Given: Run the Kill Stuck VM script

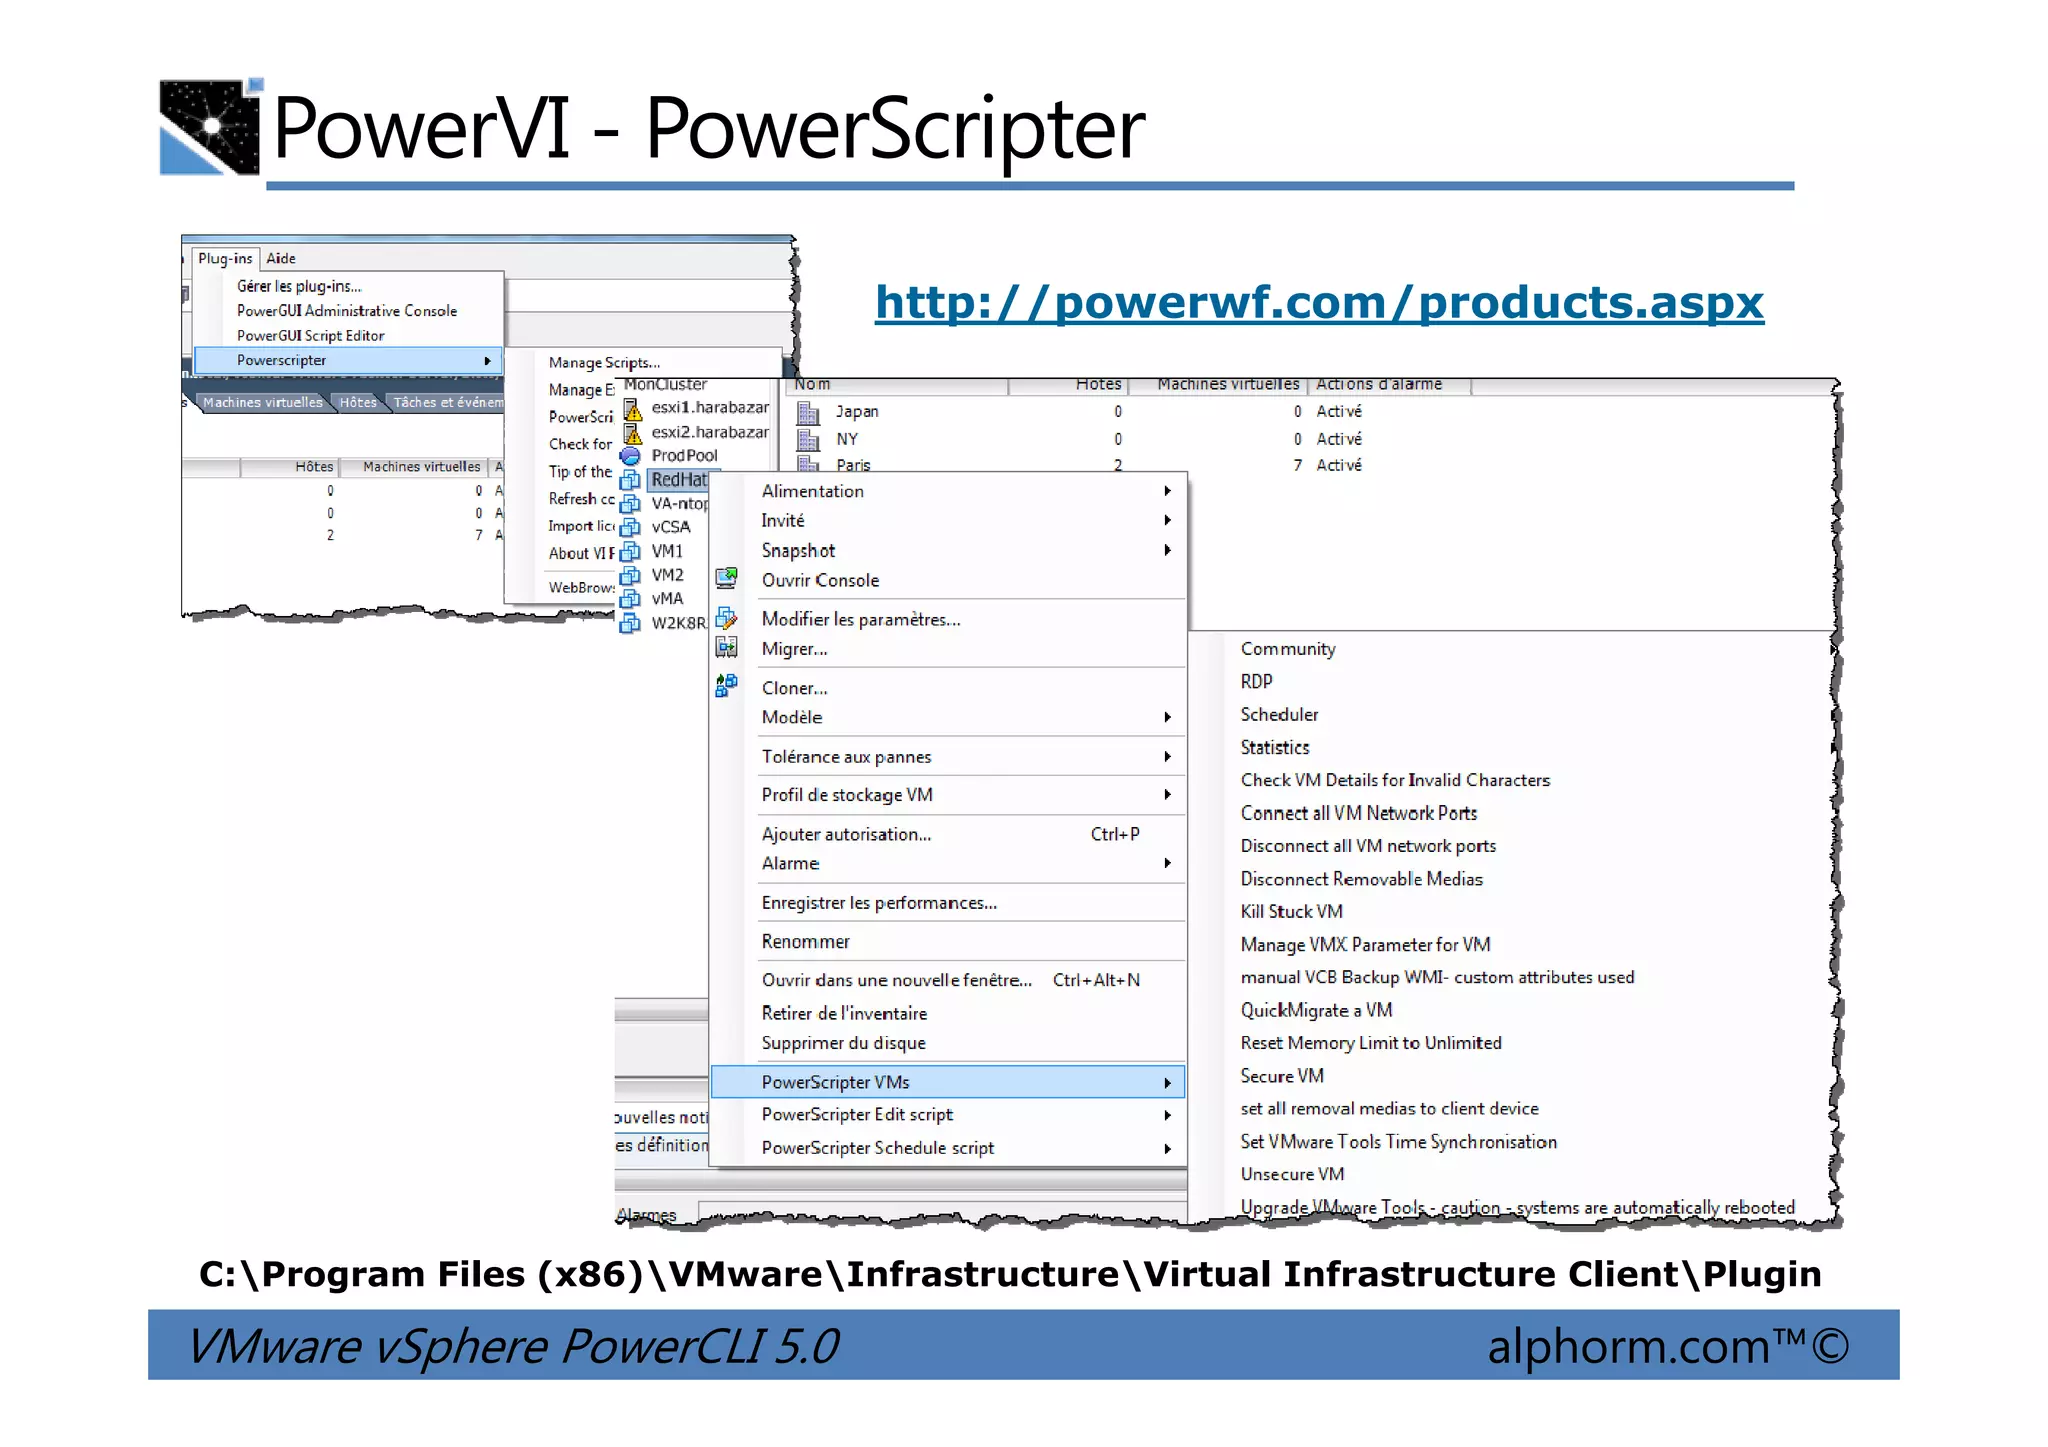Looking at the screenshot, I should pyautogui.click(x=1291, y=912).
